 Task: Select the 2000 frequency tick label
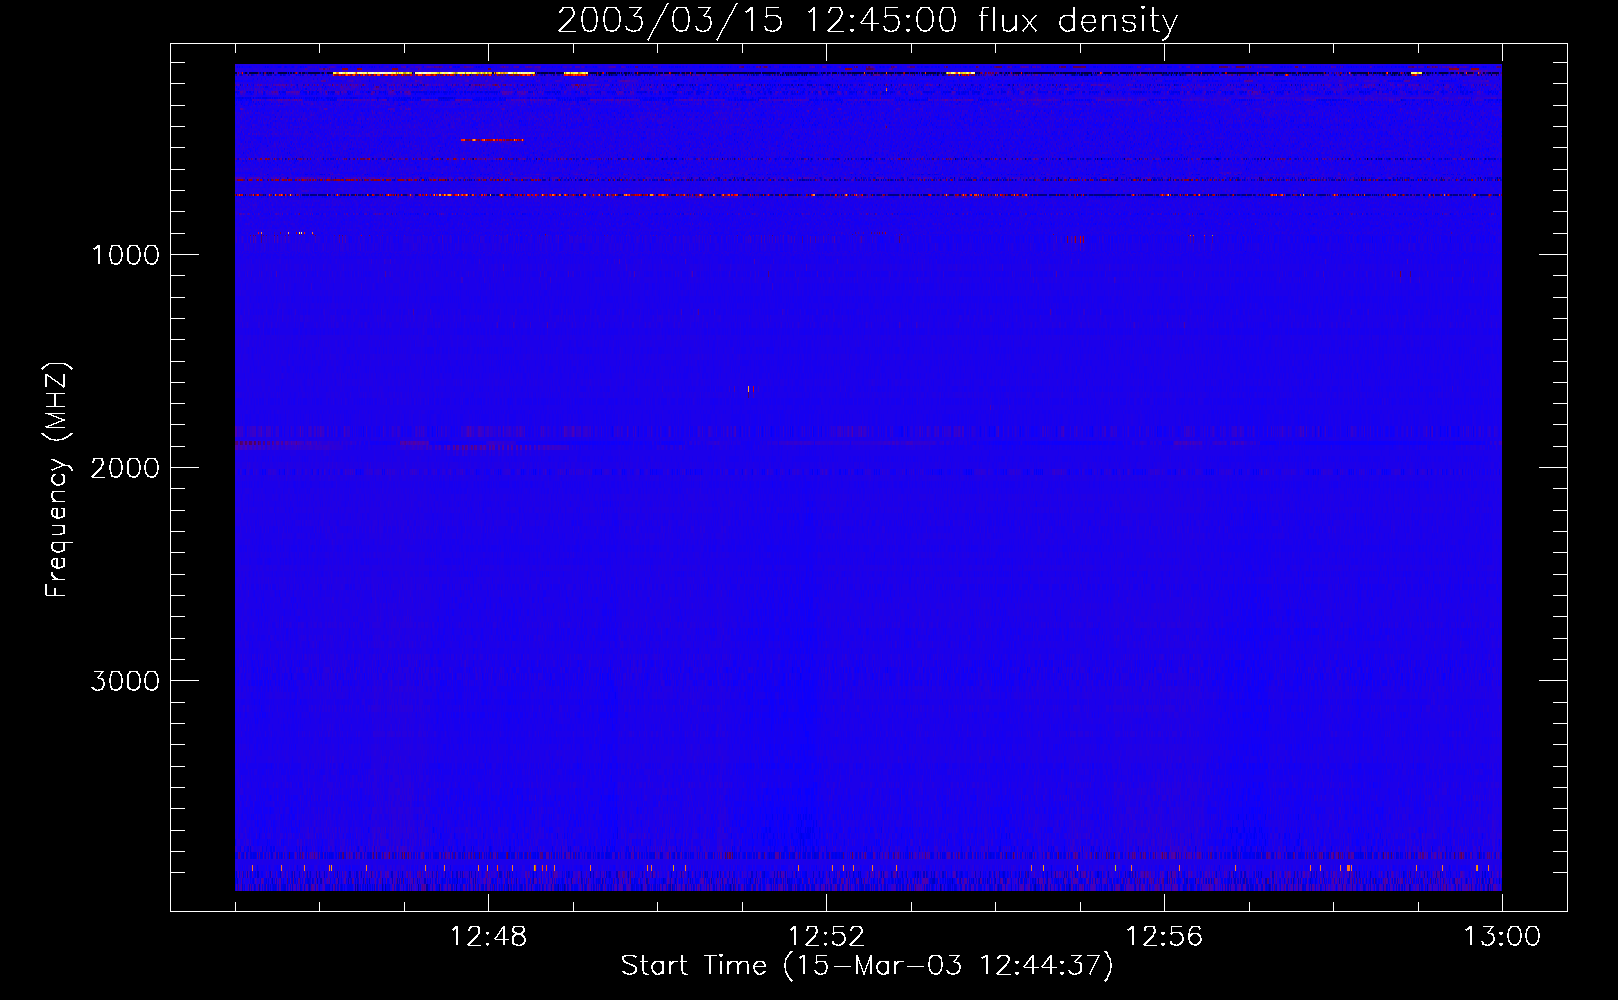click(125, 468)
